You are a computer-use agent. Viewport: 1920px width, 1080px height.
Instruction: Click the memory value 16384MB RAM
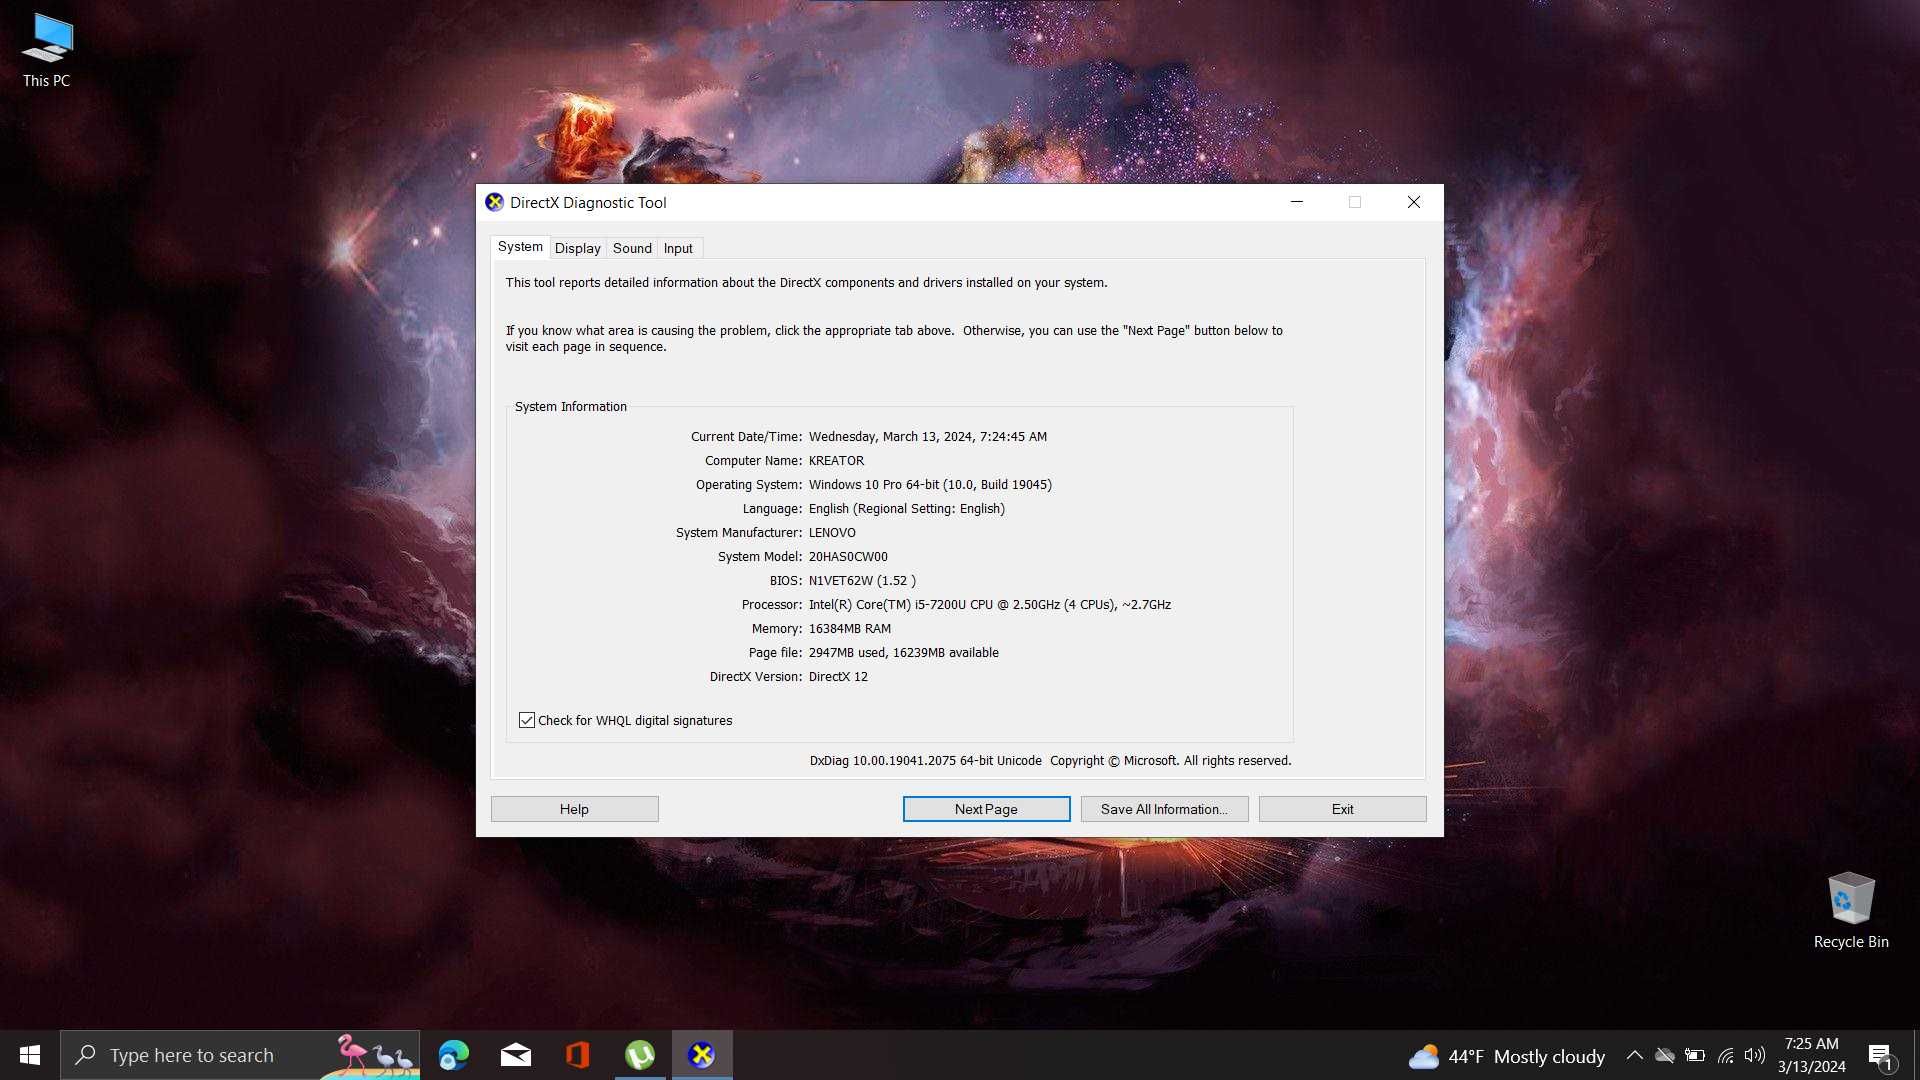[850, 629]
